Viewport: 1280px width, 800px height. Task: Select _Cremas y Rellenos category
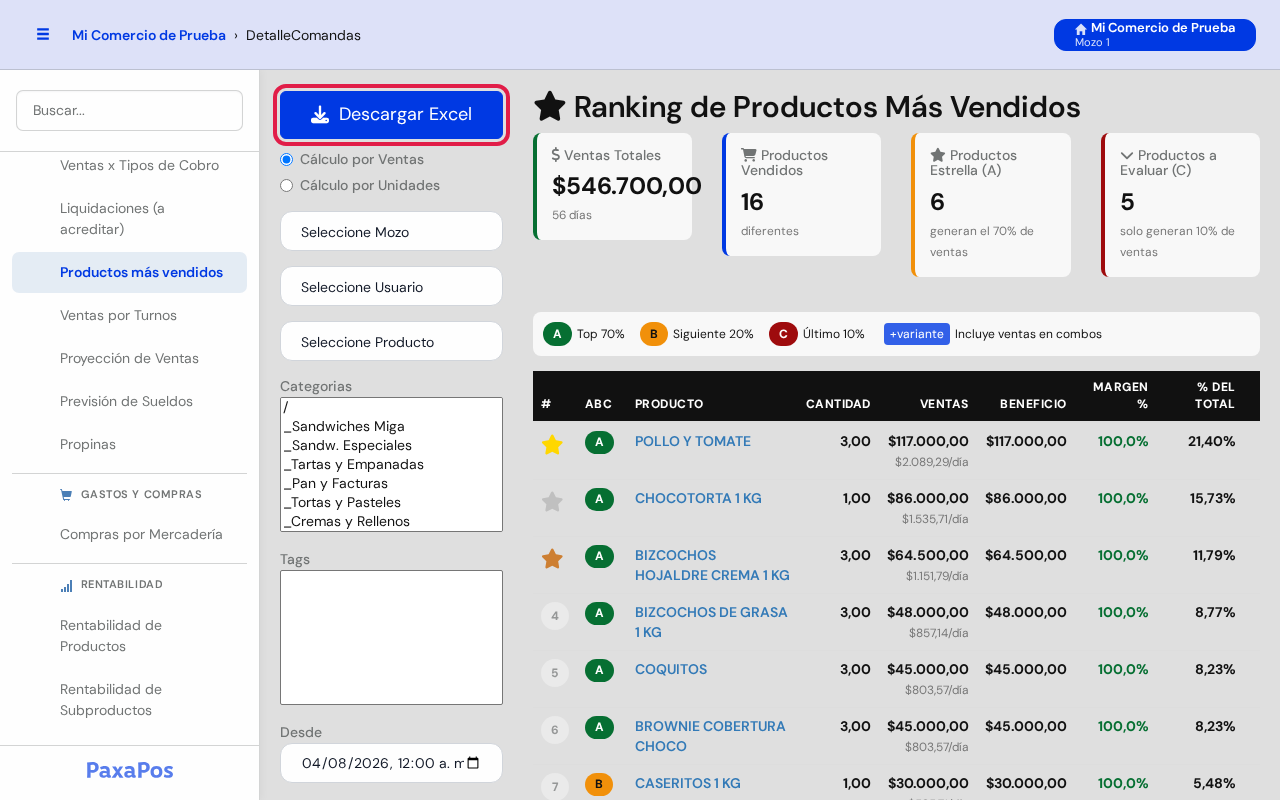pos(391,521)
